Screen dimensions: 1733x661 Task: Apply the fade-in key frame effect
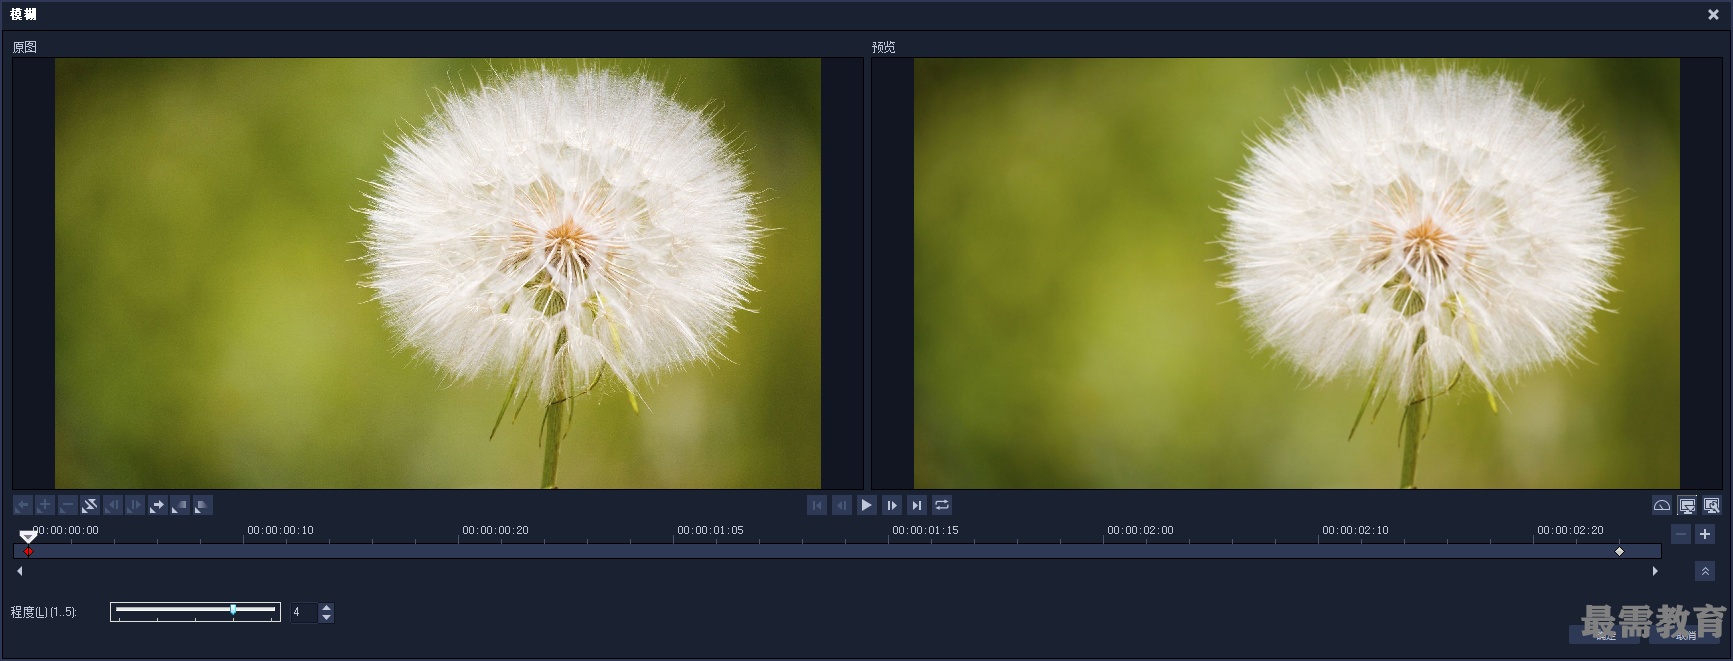pos(180,506)
